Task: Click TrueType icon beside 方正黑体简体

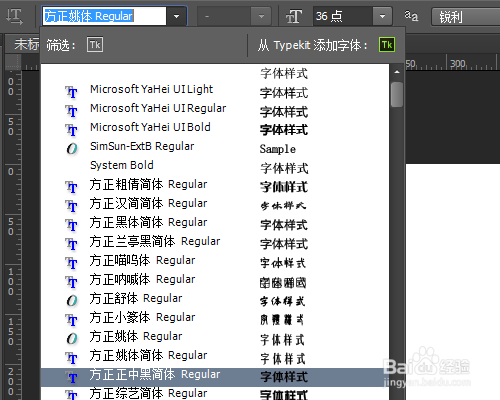Action: coord(72,225)
